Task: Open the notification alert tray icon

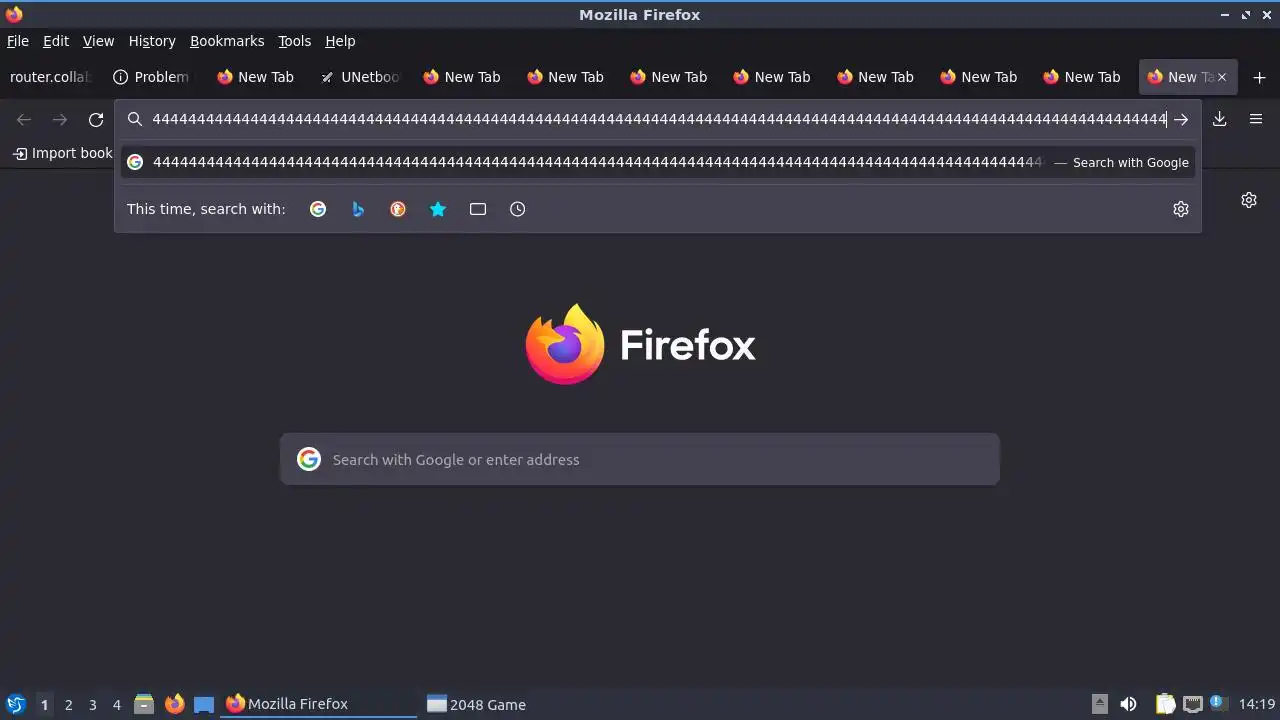Action: click(1217, 702)
